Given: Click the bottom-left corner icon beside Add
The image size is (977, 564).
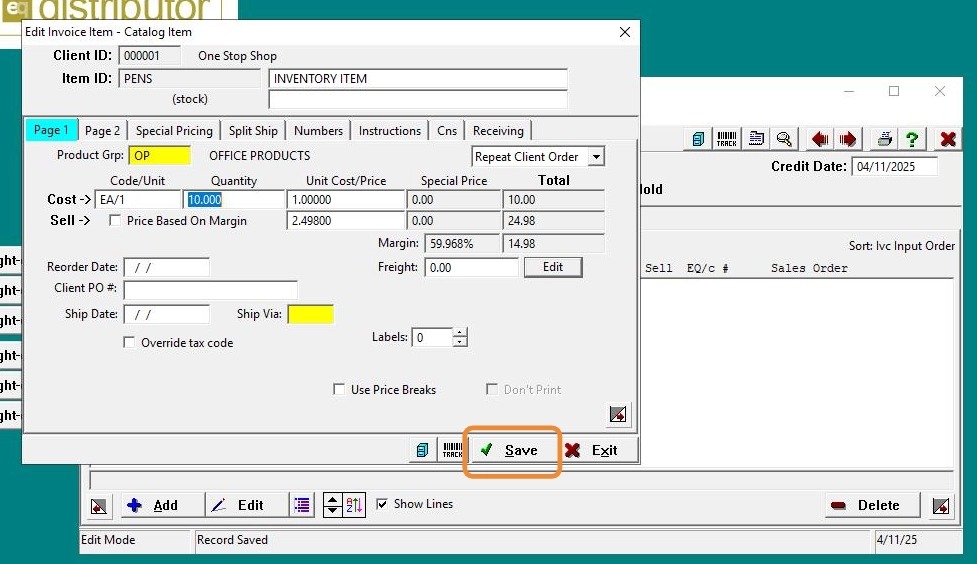Looking at the screenshot, I should pos(99,506).
